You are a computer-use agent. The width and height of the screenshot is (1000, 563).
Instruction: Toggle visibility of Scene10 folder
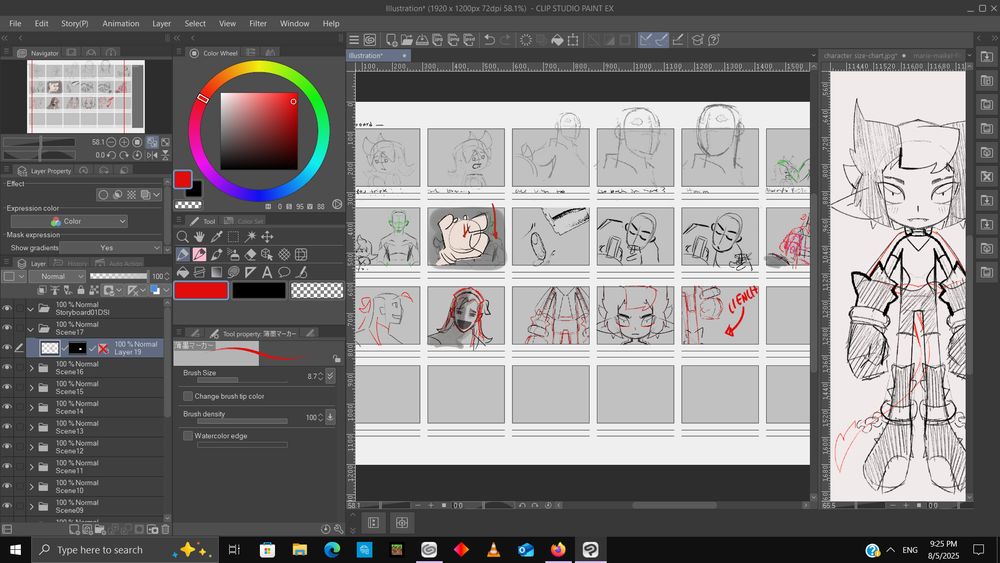click(7, 486)
